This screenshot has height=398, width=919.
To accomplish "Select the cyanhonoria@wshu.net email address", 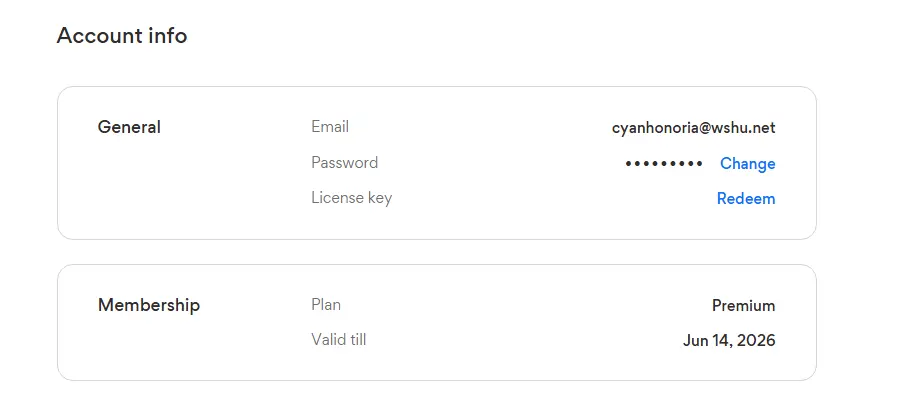I will 693,128.
